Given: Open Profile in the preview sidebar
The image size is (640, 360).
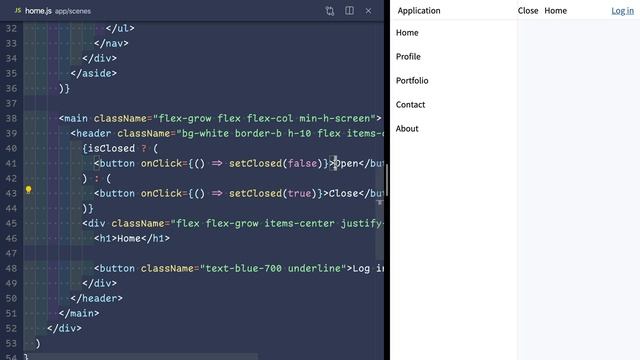Looking at the screenshot, I should [408, 57].
